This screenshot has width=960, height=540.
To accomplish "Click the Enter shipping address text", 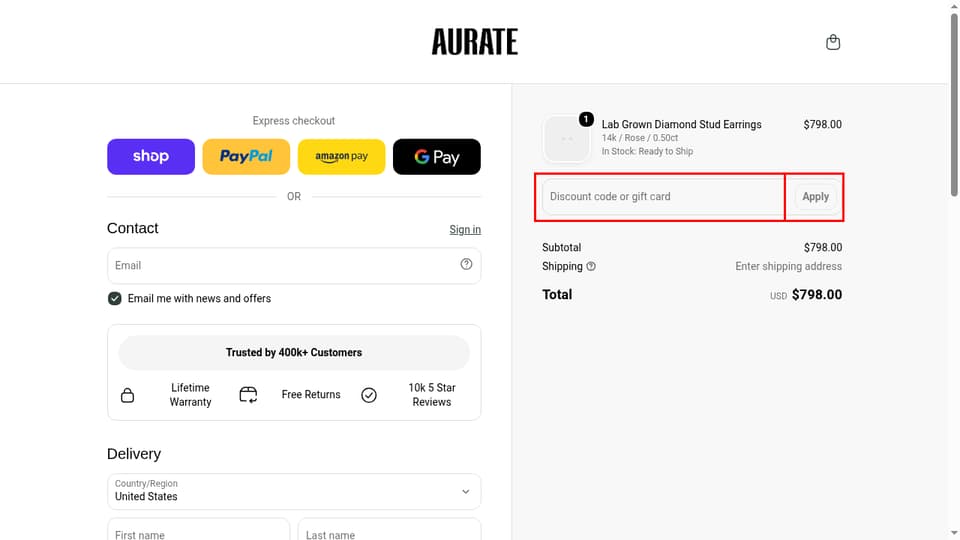I will (789, 266).
